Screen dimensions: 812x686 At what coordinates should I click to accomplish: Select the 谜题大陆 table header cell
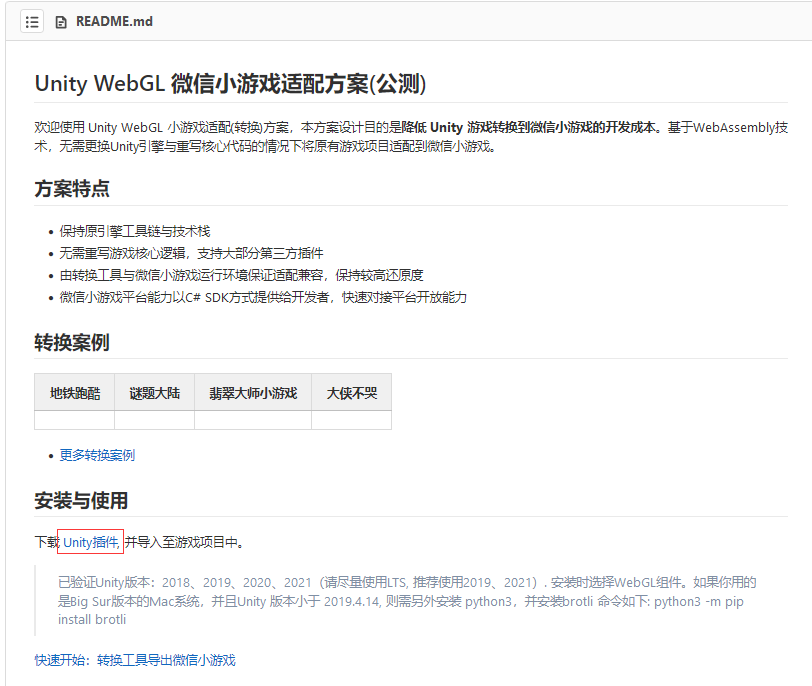pyautogui.click(x=154, y=393)
